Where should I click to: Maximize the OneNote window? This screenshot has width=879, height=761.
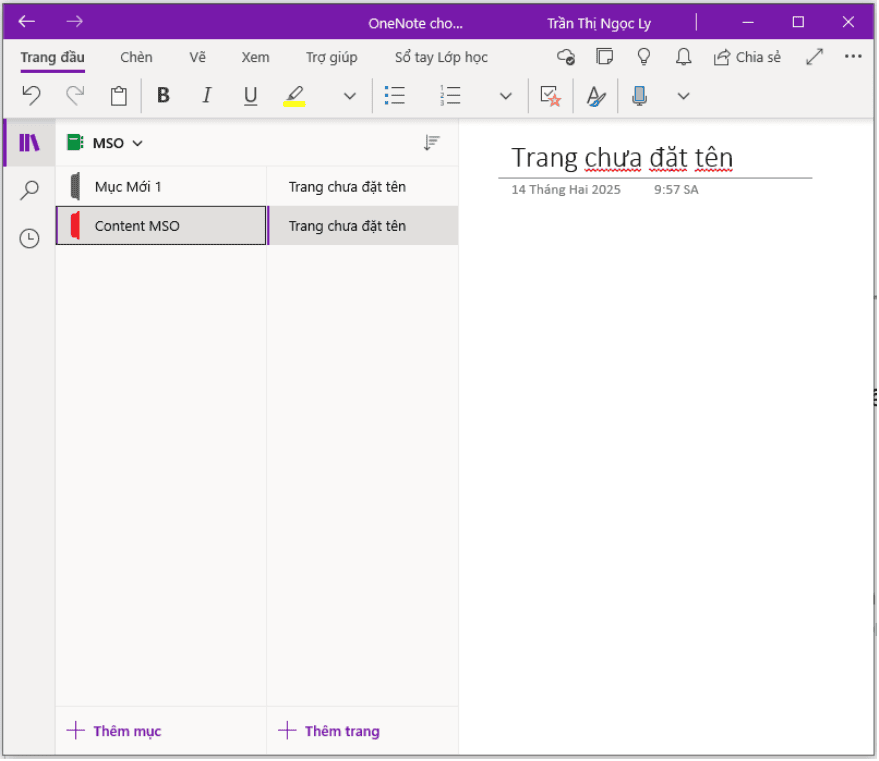click(x=798, y=22)
